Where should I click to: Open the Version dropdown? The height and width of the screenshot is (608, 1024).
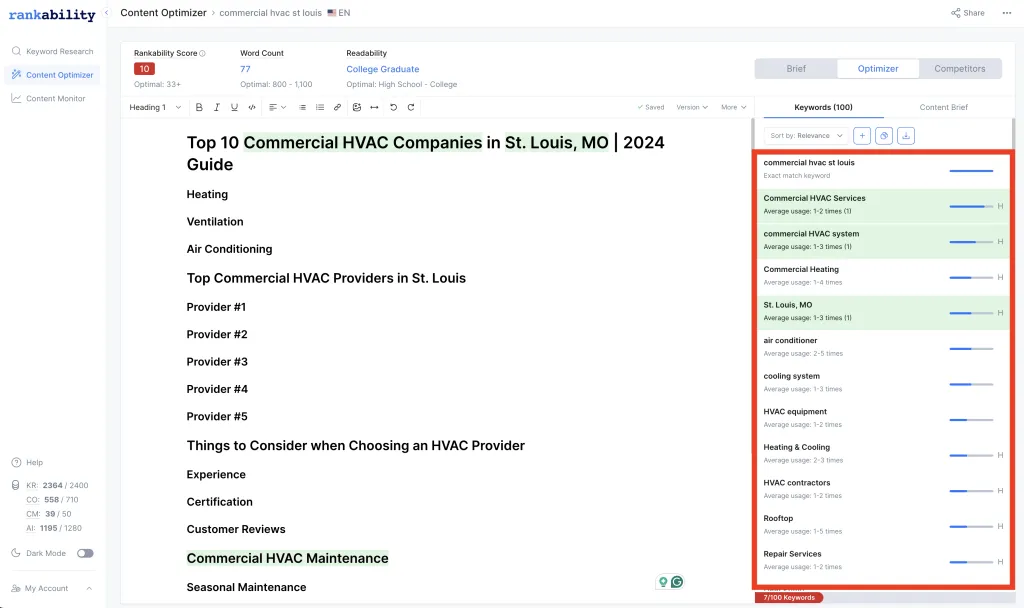pyautogui.click(x=691, y=107)
